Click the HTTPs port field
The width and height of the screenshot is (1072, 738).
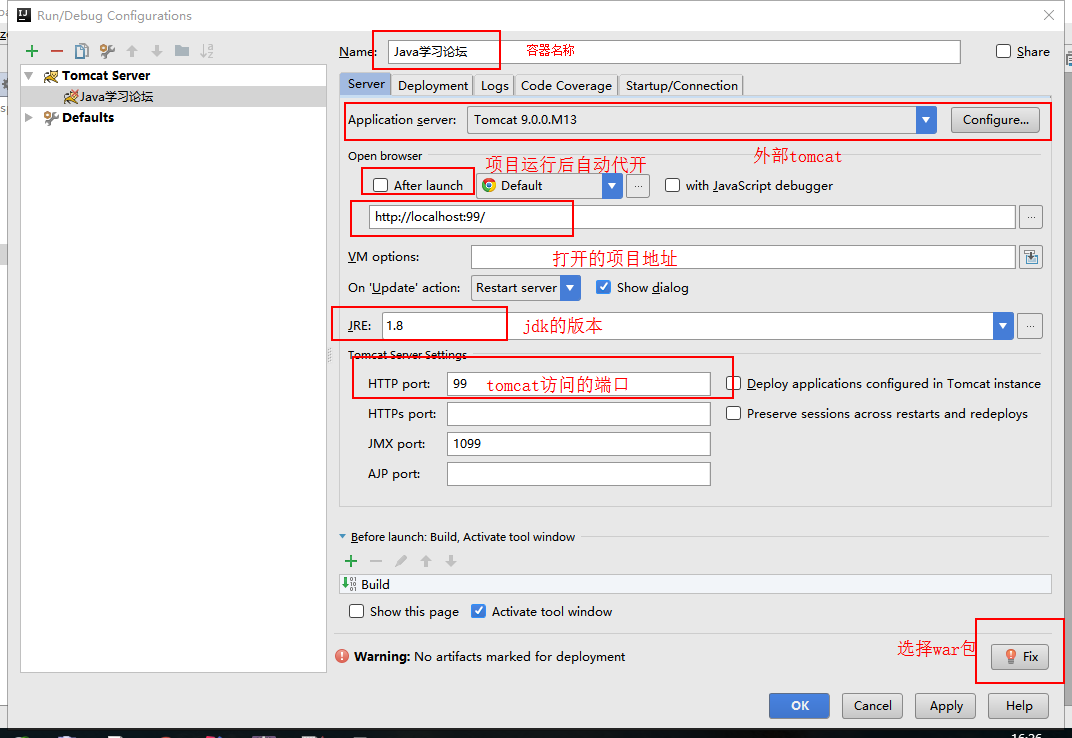coord(578,414)
